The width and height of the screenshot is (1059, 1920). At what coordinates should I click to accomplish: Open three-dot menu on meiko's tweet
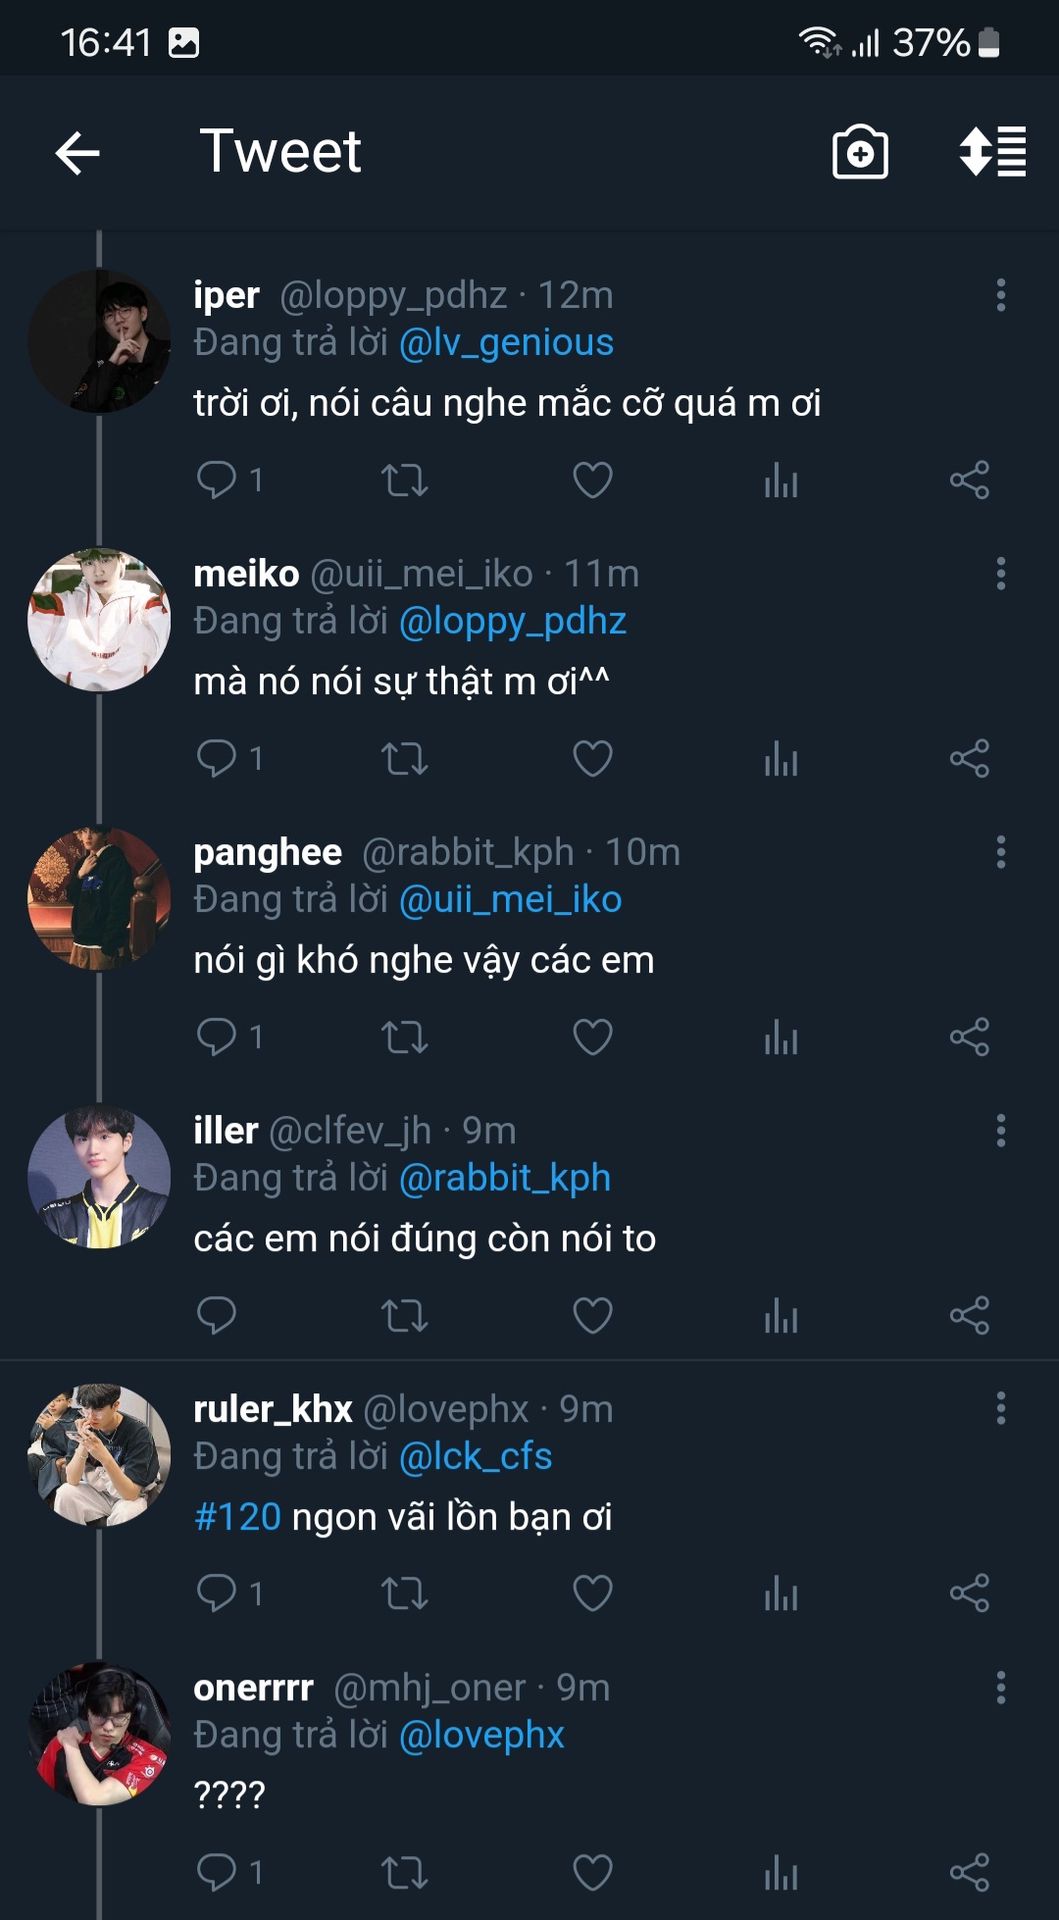coord(1000,574)
